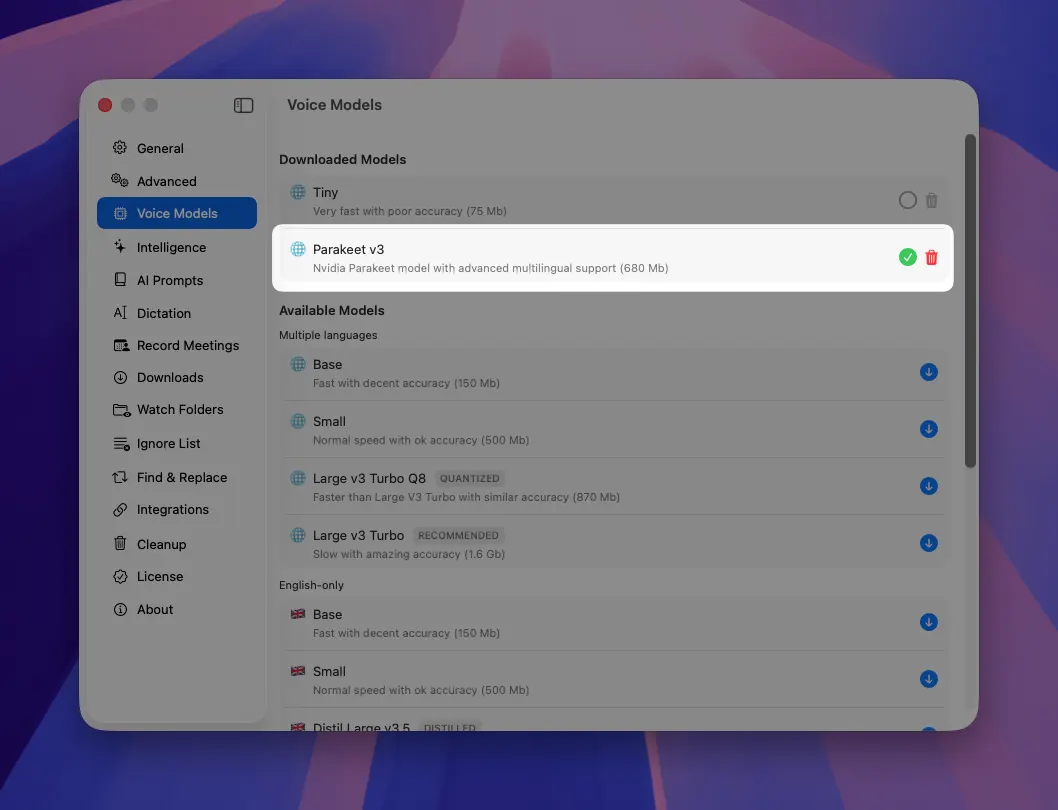The image size is (1058, 810).
Task: Toggle the sidebar panel icon
Action: pos(243,105)
